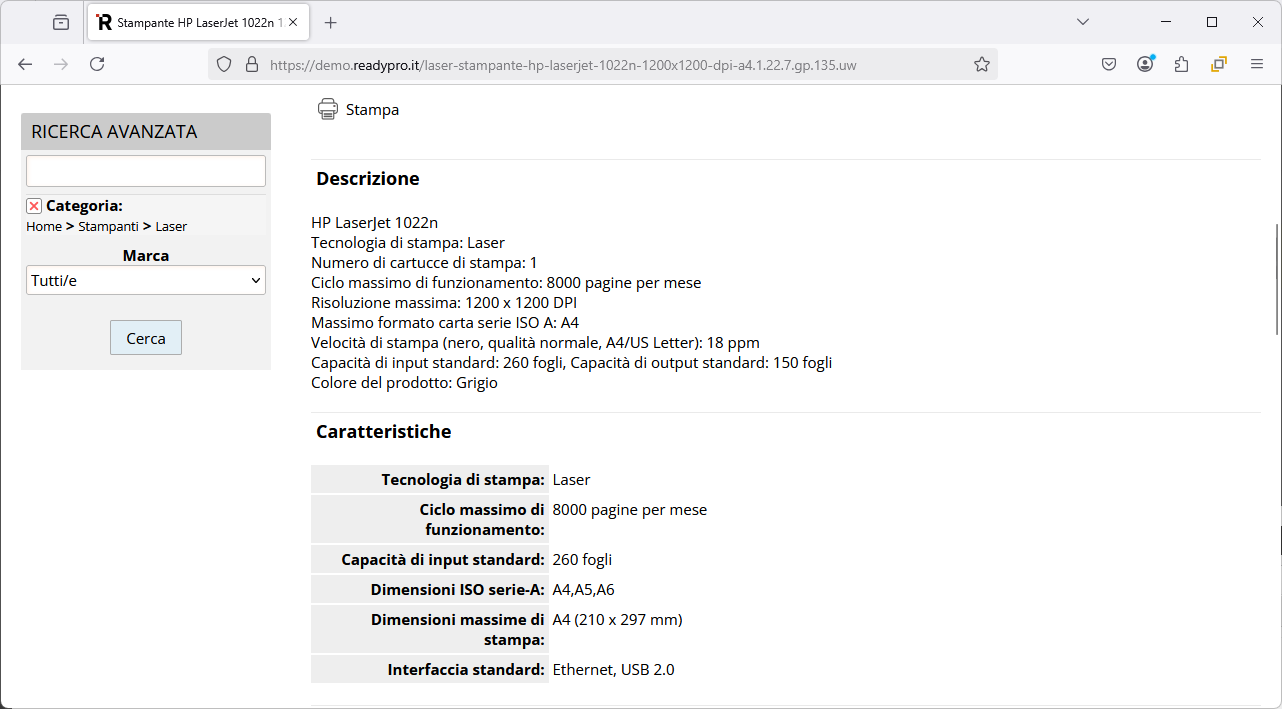Viewport: 1282px width, 709px height.
Task: Click 'Colore del prodotto: Grigio' line
Action: (404, 382)
